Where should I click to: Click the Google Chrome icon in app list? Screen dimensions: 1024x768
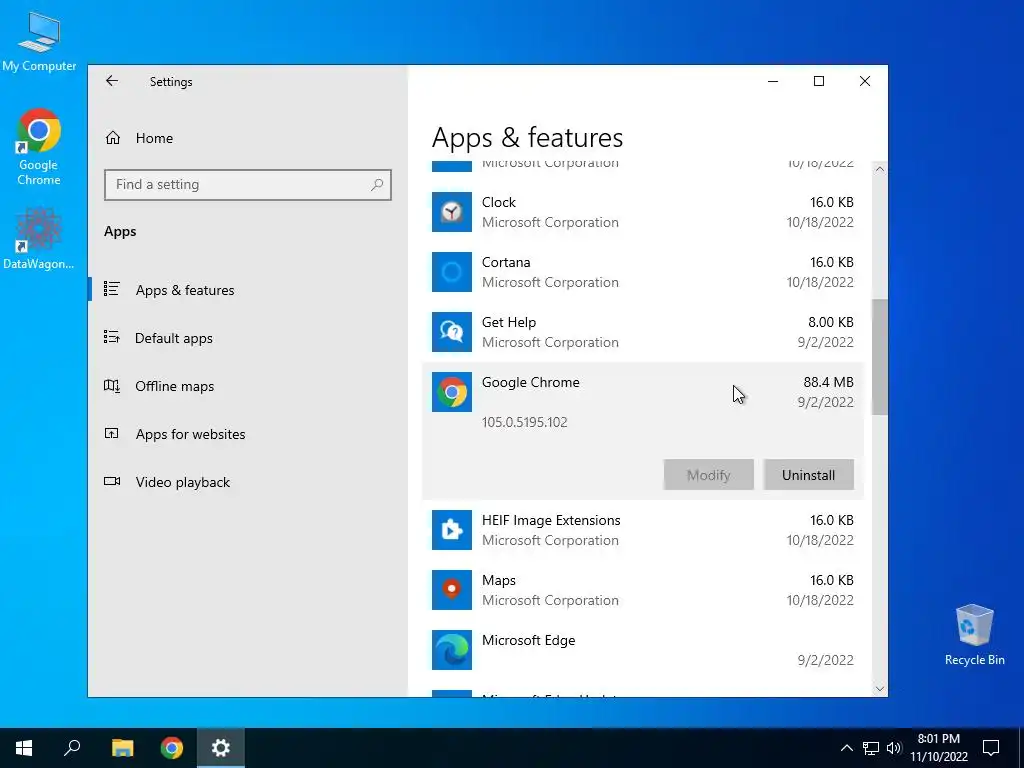451,392
